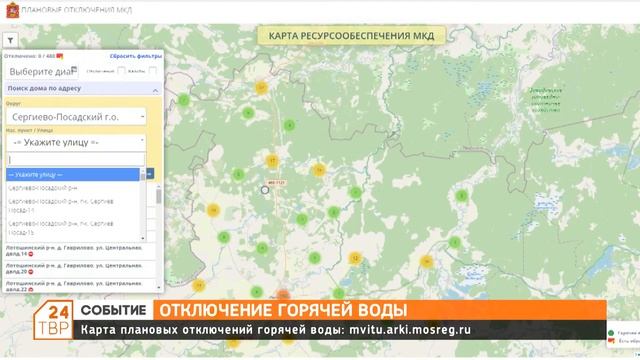
Task: Click the red stop icon in д.20 row
Action: [31, 271]
